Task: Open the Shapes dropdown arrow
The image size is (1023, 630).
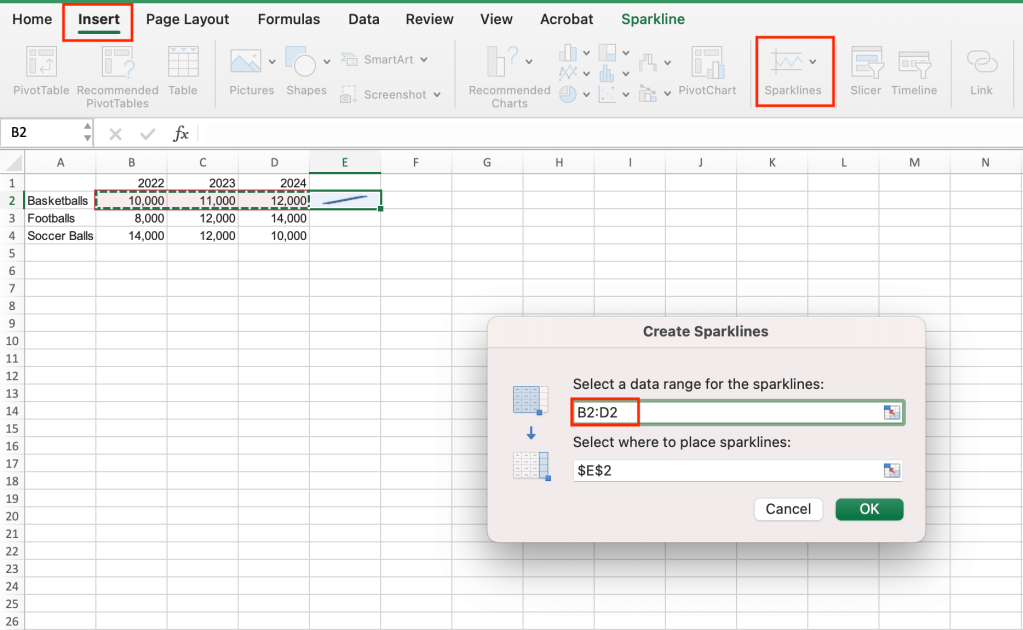Action: point(327,62)
